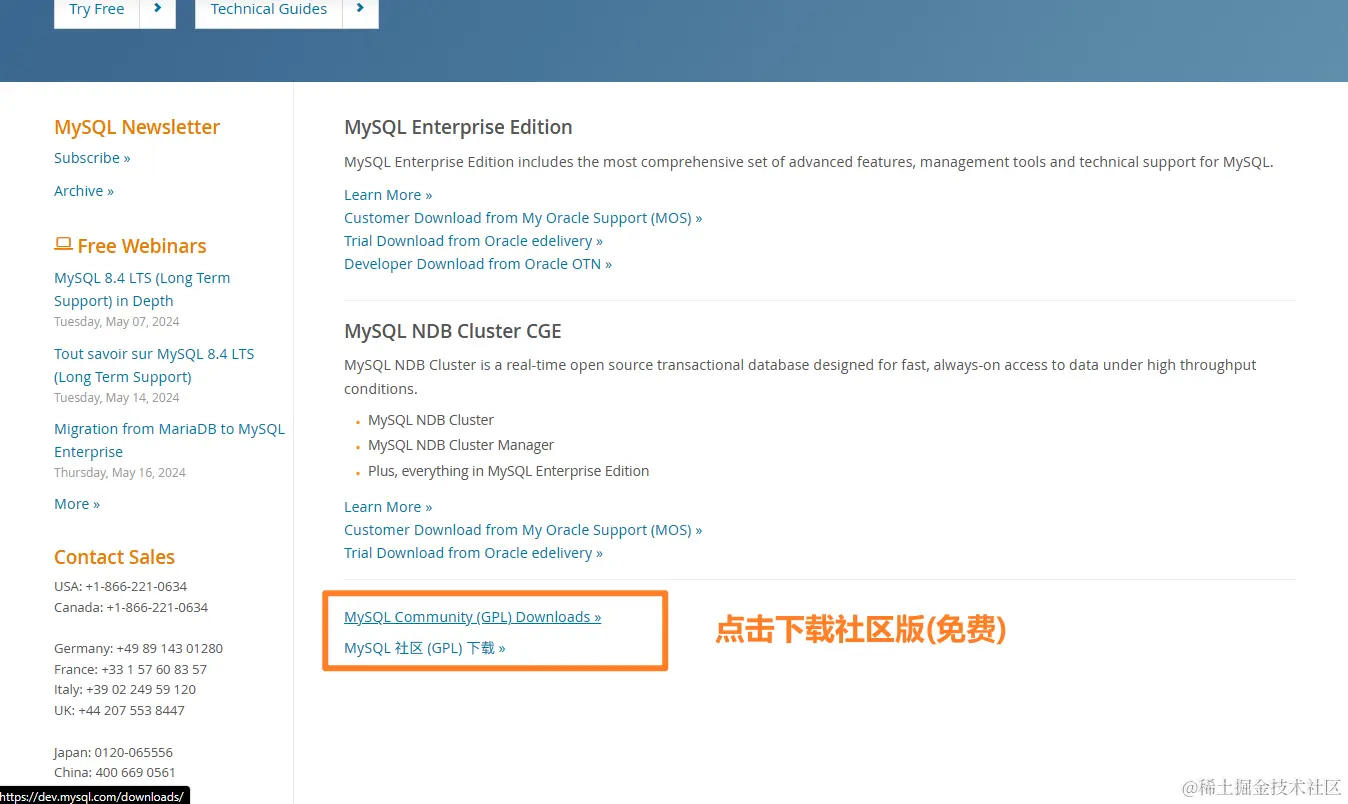
Task: Select the Thursday, May 16, 2024 date
Action: (x=120, y=473)
